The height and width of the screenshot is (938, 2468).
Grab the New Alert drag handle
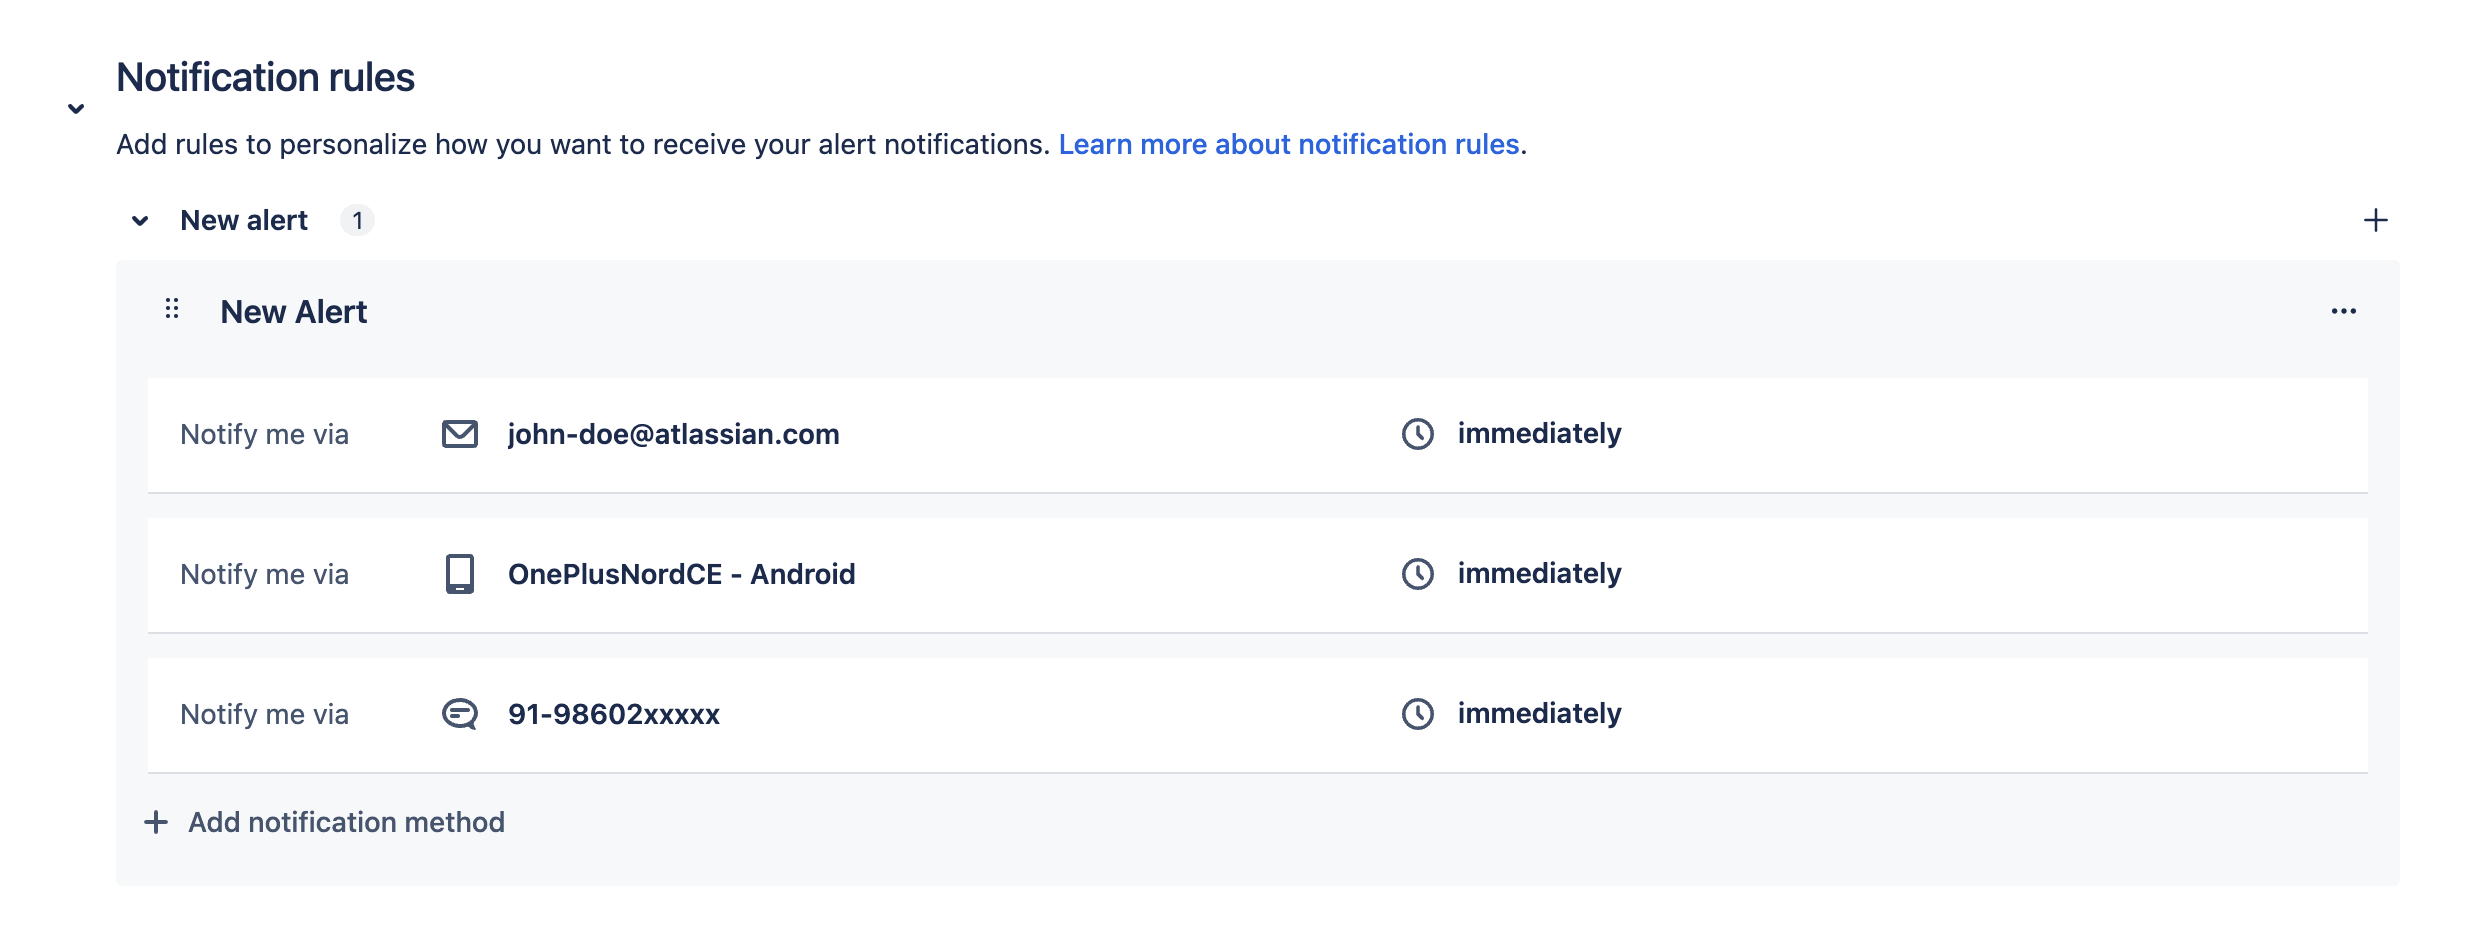pyautogui.click(x=172, y=308)
